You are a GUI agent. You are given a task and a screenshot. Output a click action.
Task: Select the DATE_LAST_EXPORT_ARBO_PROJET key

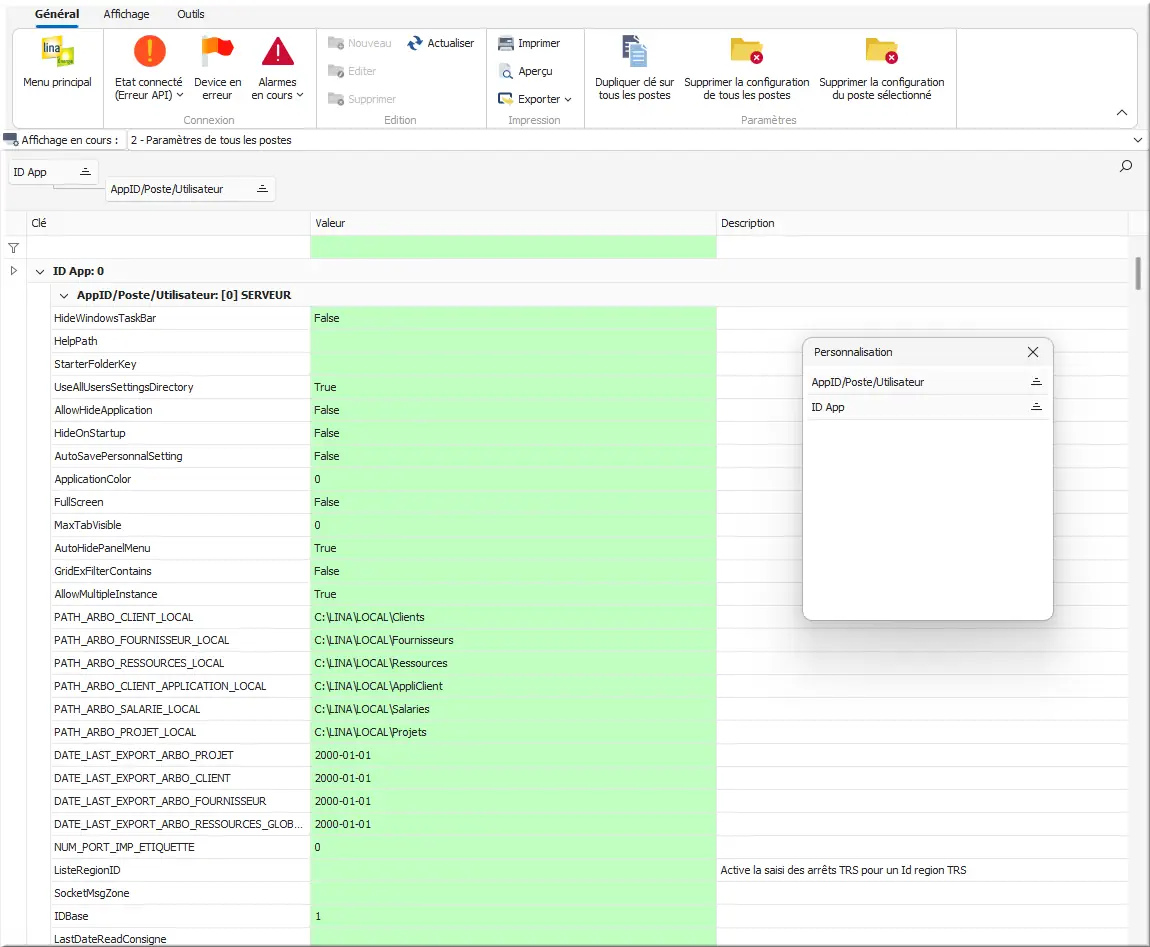click(x=144, y=755)
